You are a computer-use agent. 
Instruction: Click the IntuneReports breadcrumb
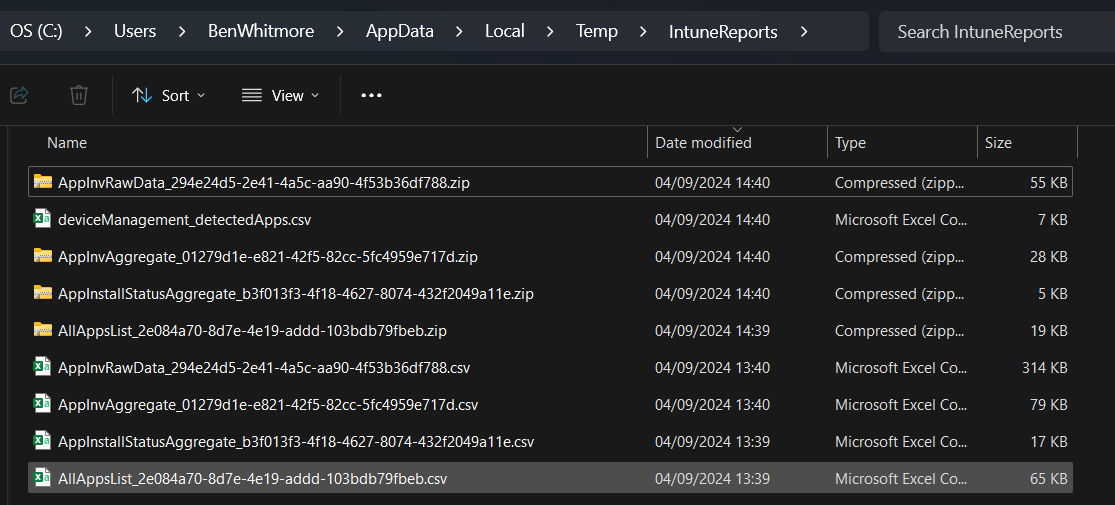[x=722, y=32]
